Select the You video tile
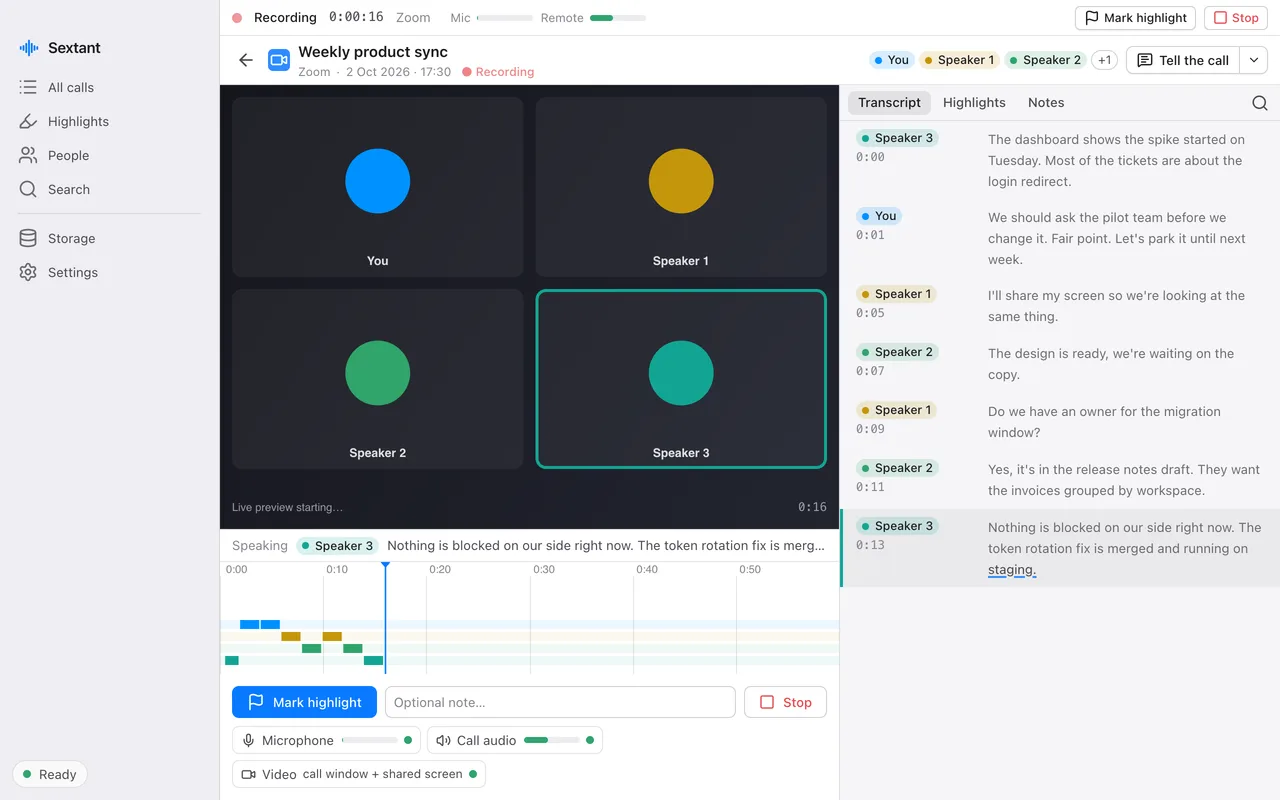Screen dimensions: 1280x800 point(378,187)
